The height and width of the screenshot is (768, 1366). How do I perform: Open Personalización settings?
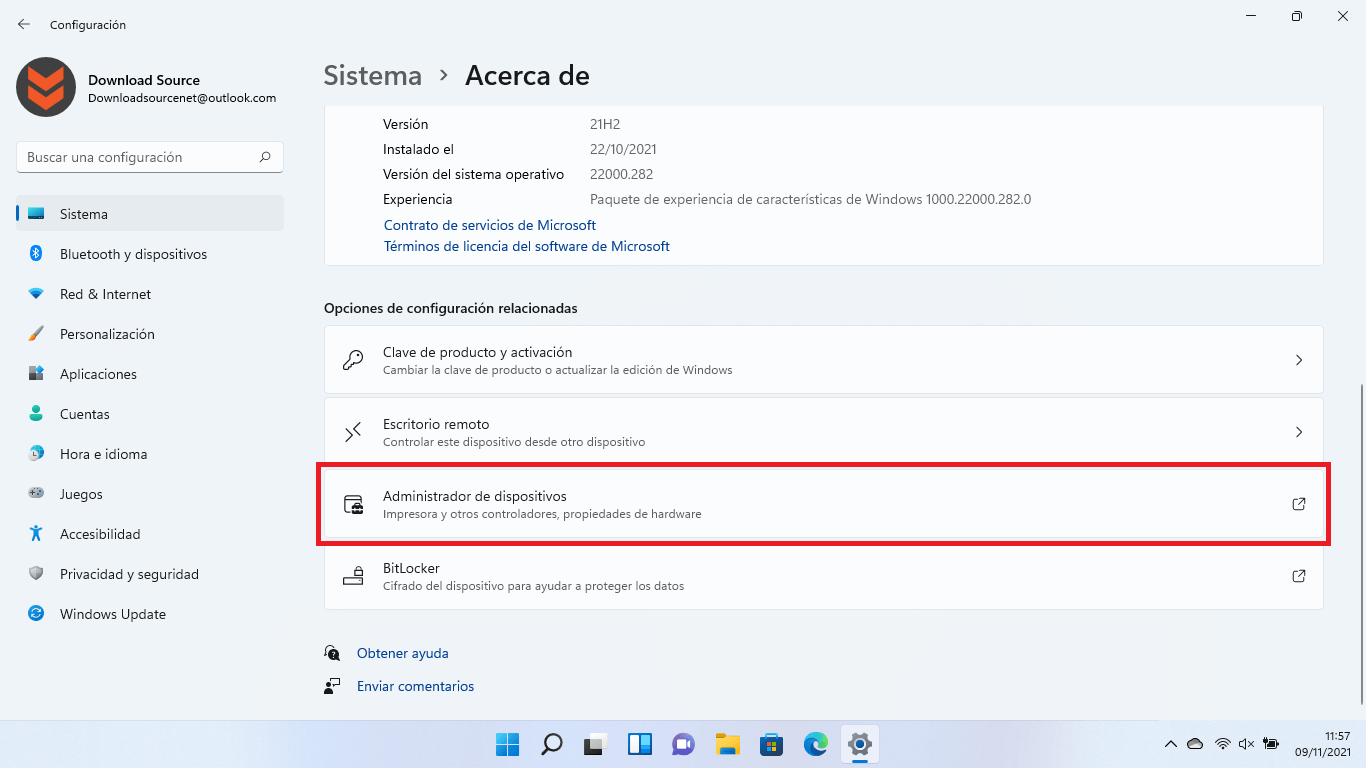coord(150,334)
